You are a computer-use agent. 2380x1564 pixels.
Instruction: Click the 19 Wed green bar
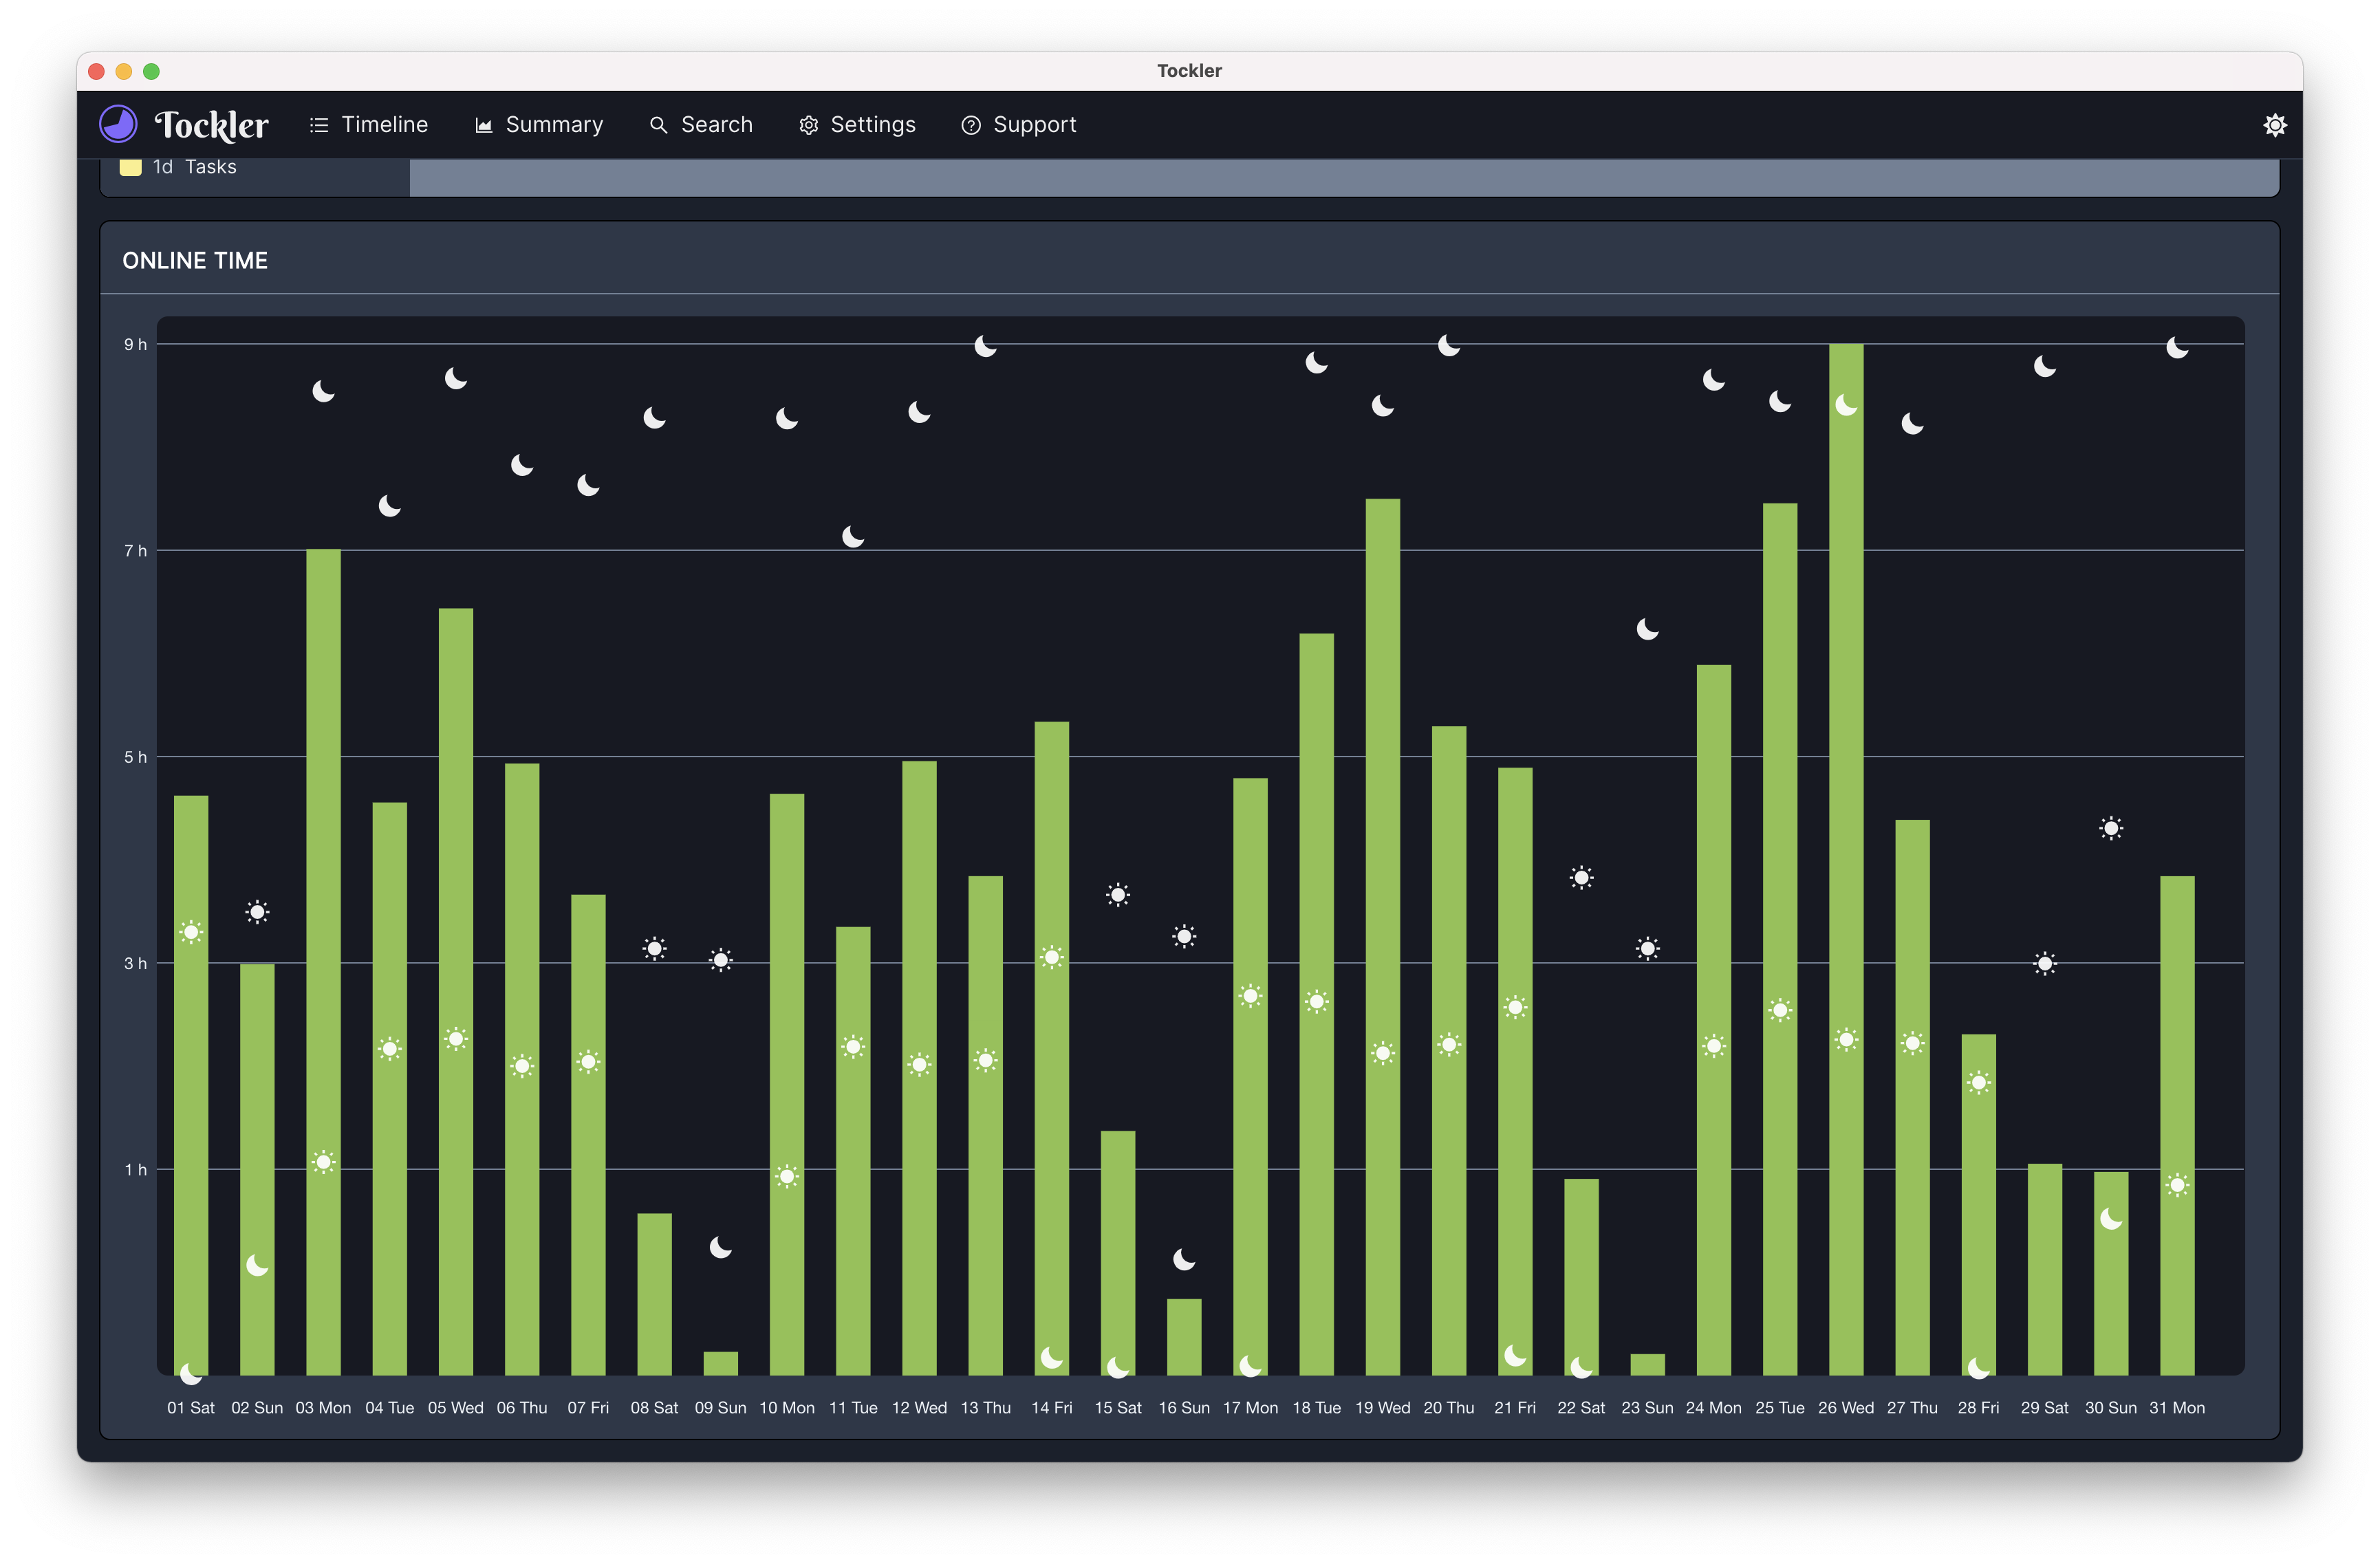pos(1382,800)
